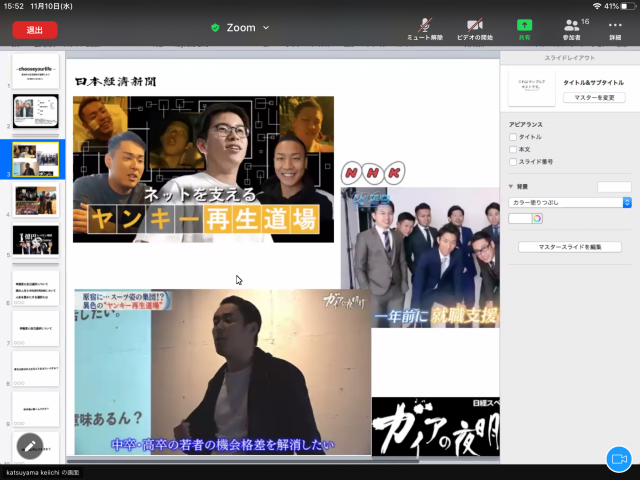Select the ガイアの夜明け logo image
The image size is (640, 480).
tap(436, 426)
